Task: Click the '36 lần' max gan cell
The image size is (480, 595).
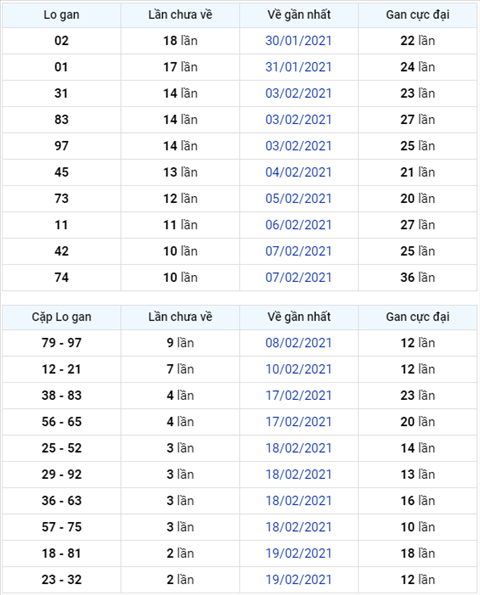Action: (x=418, y=277)
